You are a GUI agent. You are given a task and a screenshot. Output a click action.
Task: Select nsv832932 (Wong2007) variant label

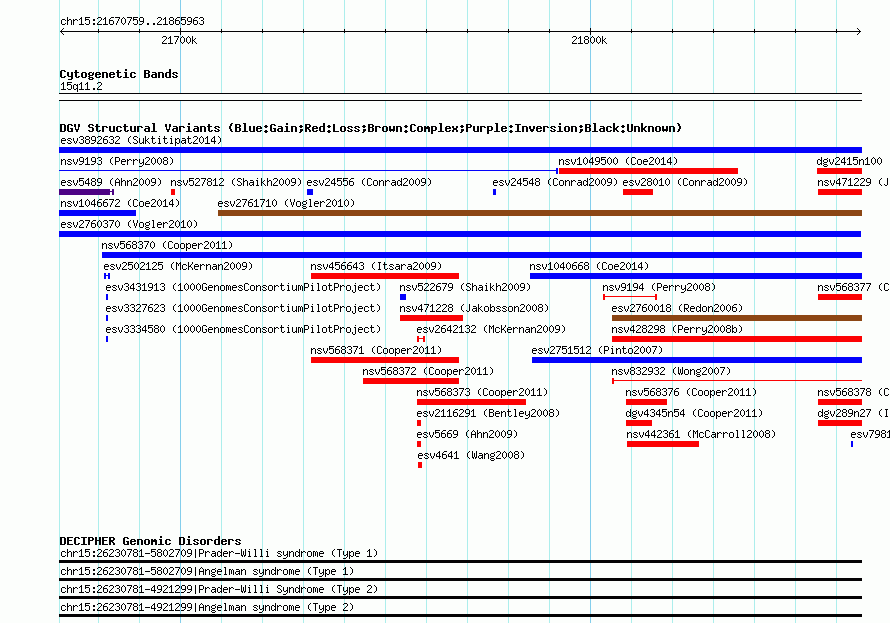tap(671, 371)
